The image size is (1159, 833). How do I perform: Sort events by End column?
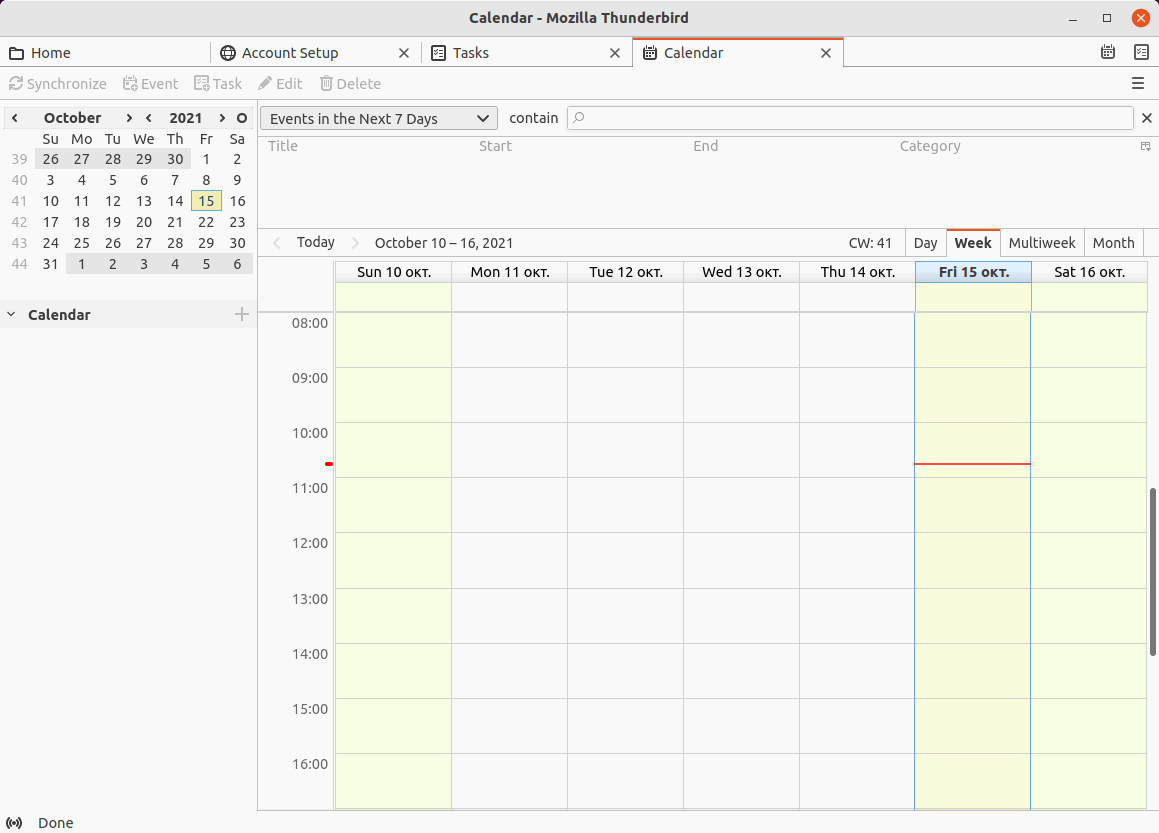pos(705,146)
